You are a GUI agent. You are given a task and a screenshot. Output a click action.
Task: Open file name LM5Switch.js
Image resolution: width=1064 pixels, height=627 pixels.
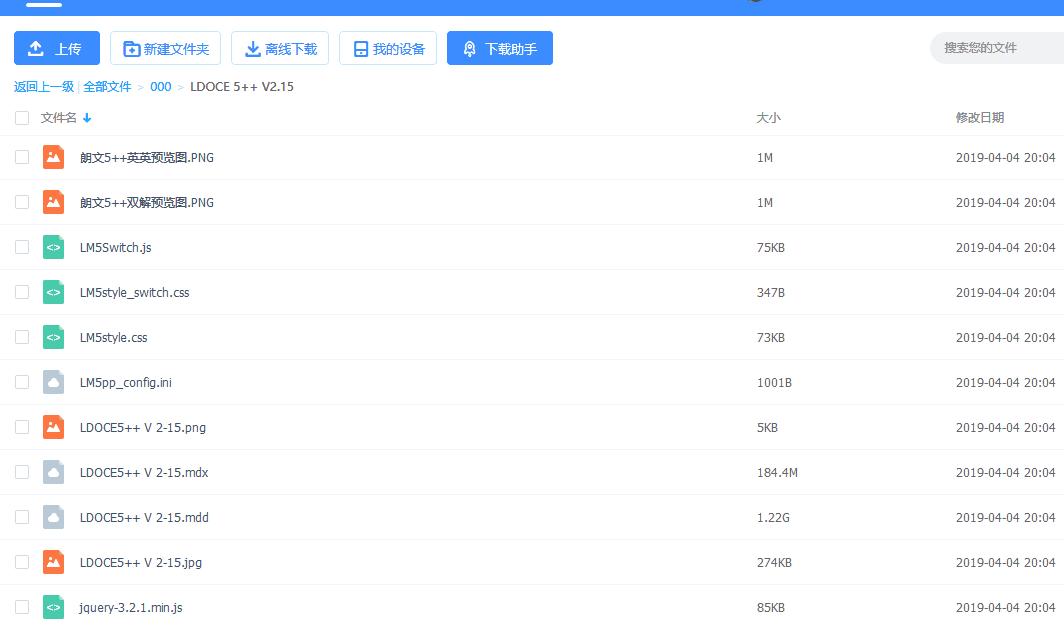[x=115, y=248]
